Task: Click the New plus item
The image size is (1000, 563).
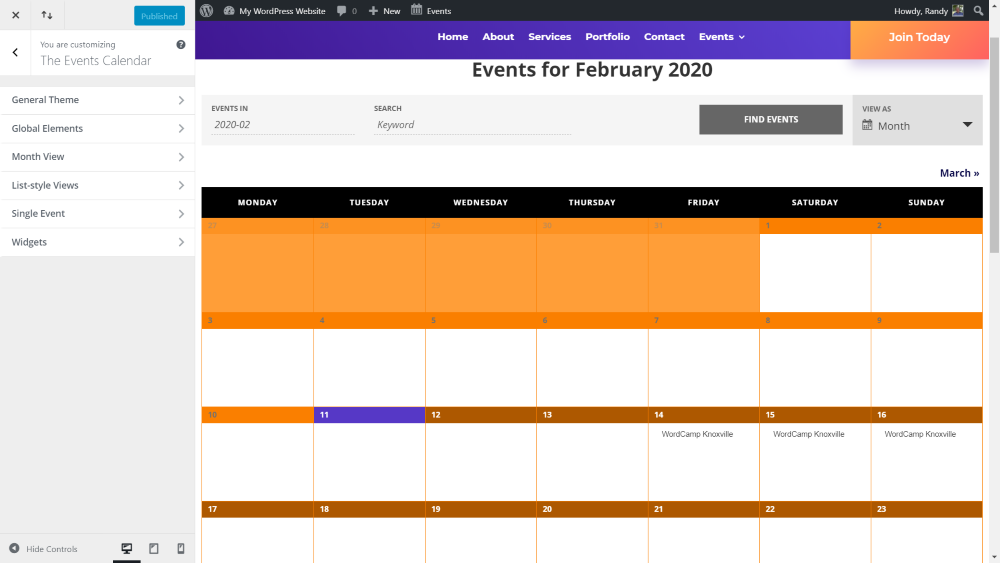Action: point(385,11)
